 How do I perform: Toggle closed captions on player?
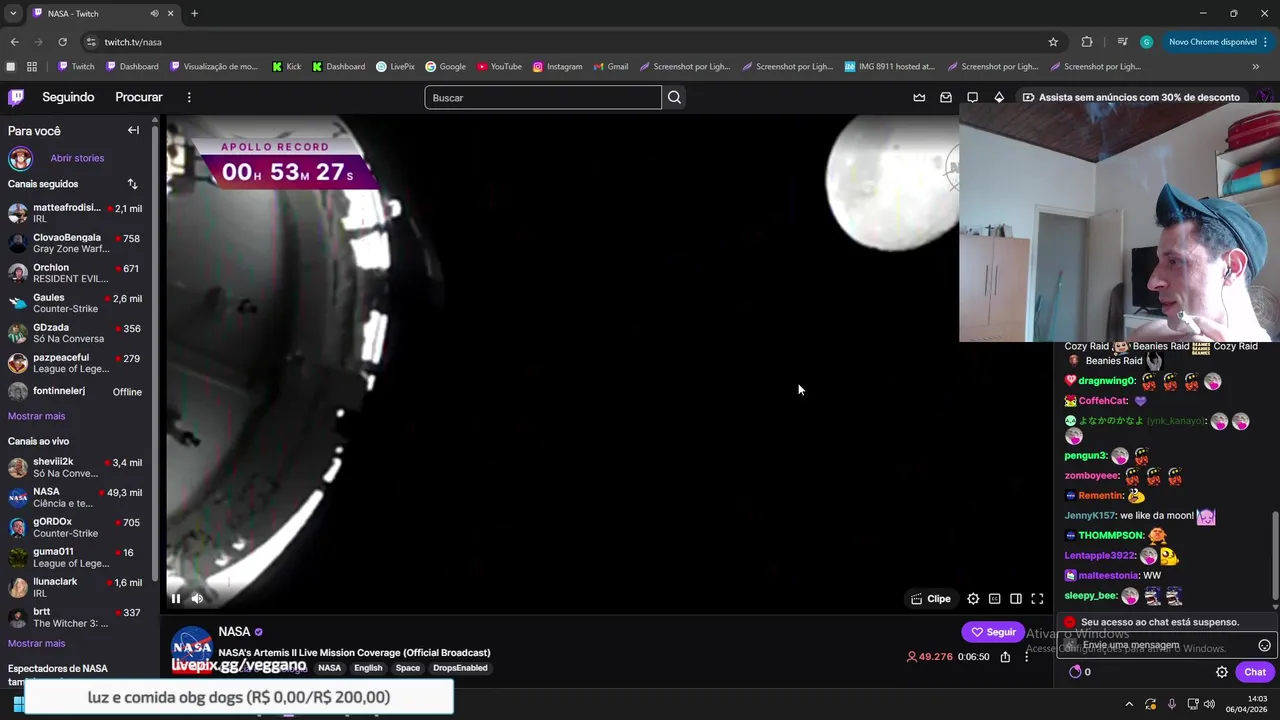click(994, 598)
